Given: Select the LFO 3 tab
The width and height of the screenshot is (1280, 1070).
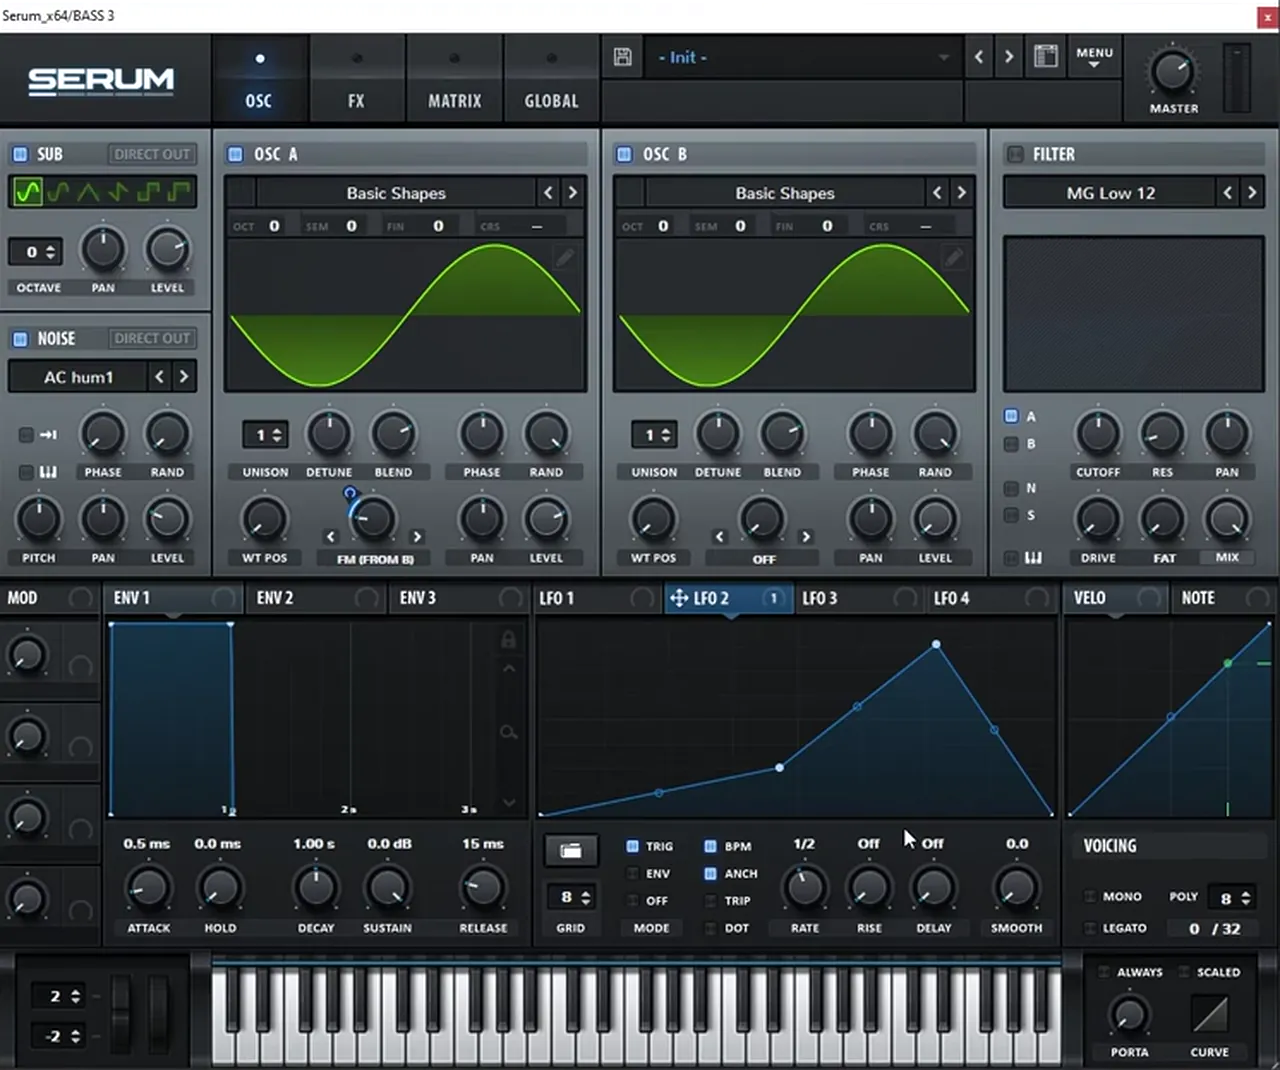Looking at the screenshot, I should 858,598.
